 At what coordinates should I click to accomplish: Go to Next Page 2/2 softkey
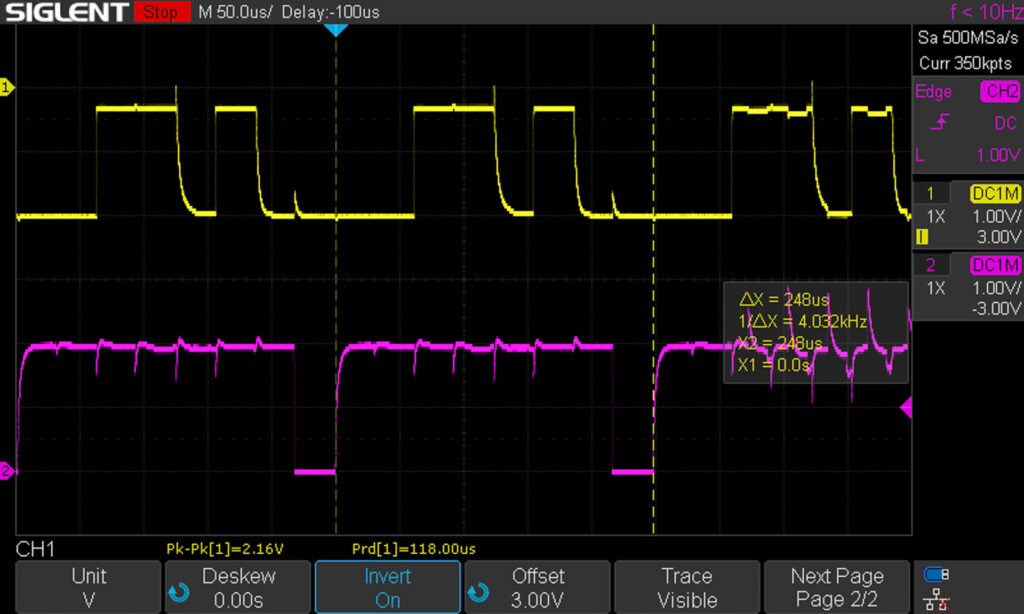click(x=837, y=587)
